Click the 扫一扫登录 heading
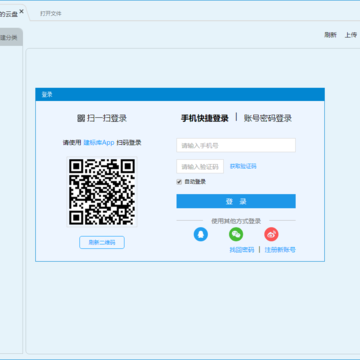Image resolution: width=360 pixels, height=360 pixels. pyautogui.click(x=102, y=118)
